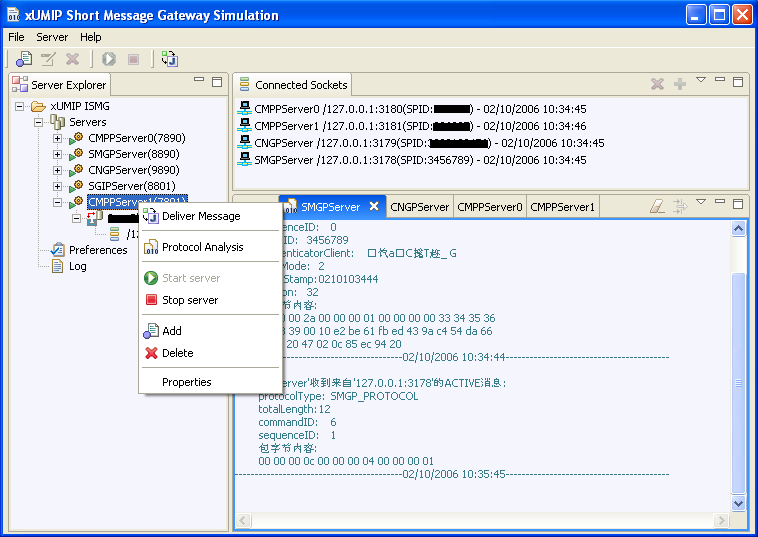Switch to the CMPPServer0 log tab
Viewport: 758px width, 537px height.
pos(490,207)
